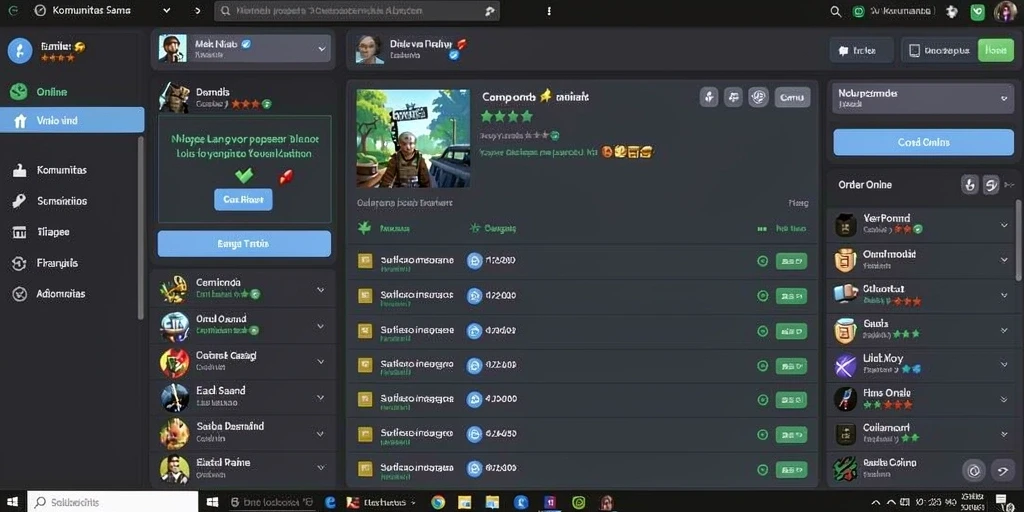1024x512 pixels.
Task: Click the green button in top-right toolbar
Action: point(996,50)
